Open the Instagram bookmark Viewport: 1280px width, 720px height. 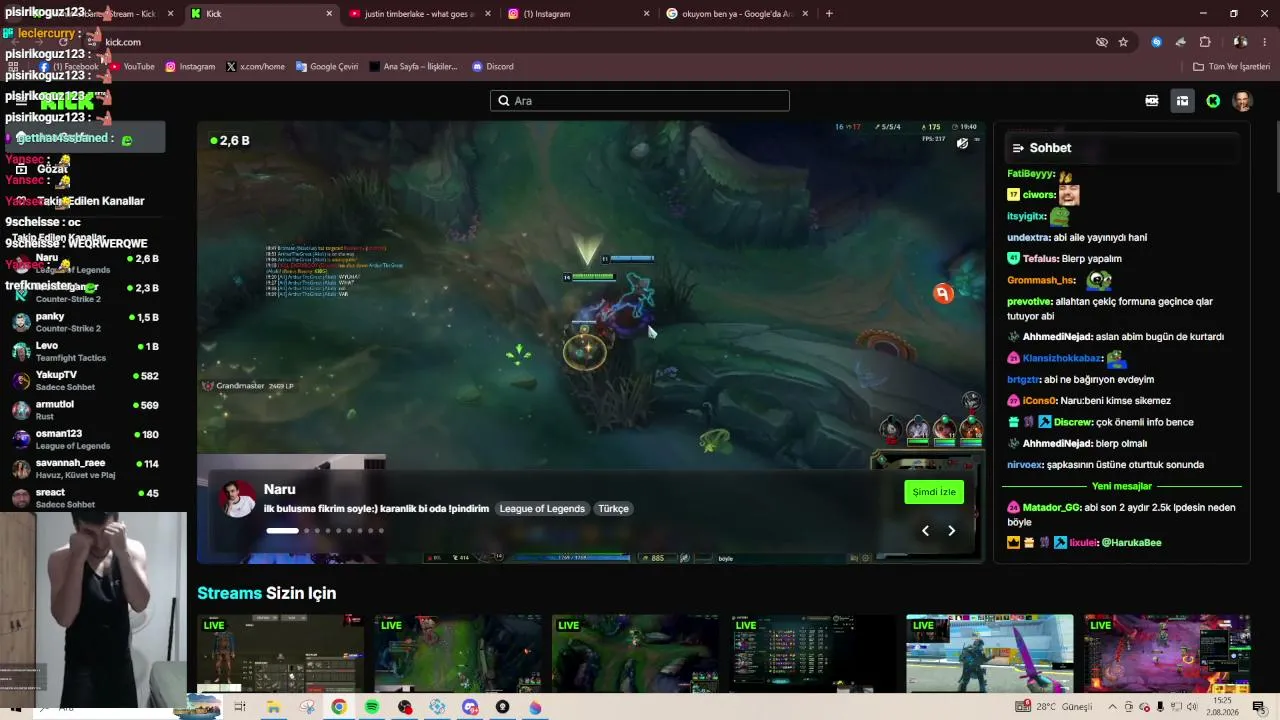point(190,67)
